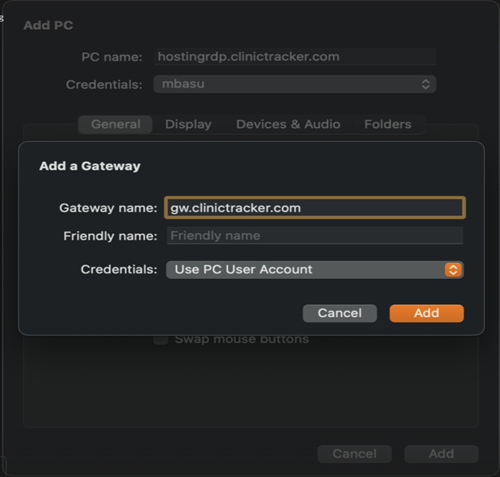Select the Folders tab
This screenshot has height=477, width=500.
[388, 124]
